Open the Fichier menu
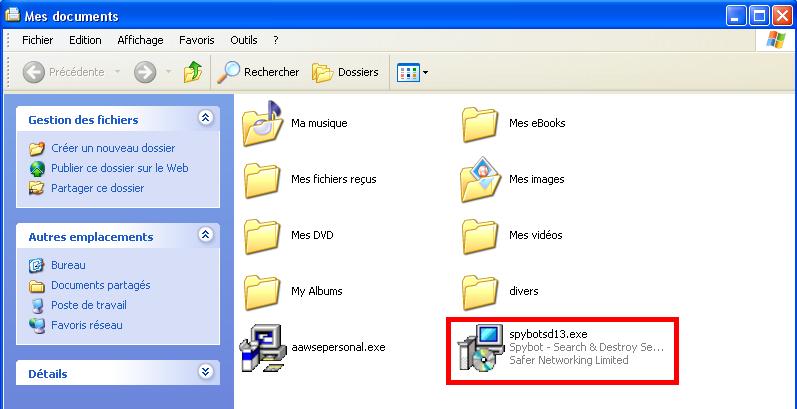Image resolution: width=797 pixels, height=409 pixels. [x=37, y=40]
